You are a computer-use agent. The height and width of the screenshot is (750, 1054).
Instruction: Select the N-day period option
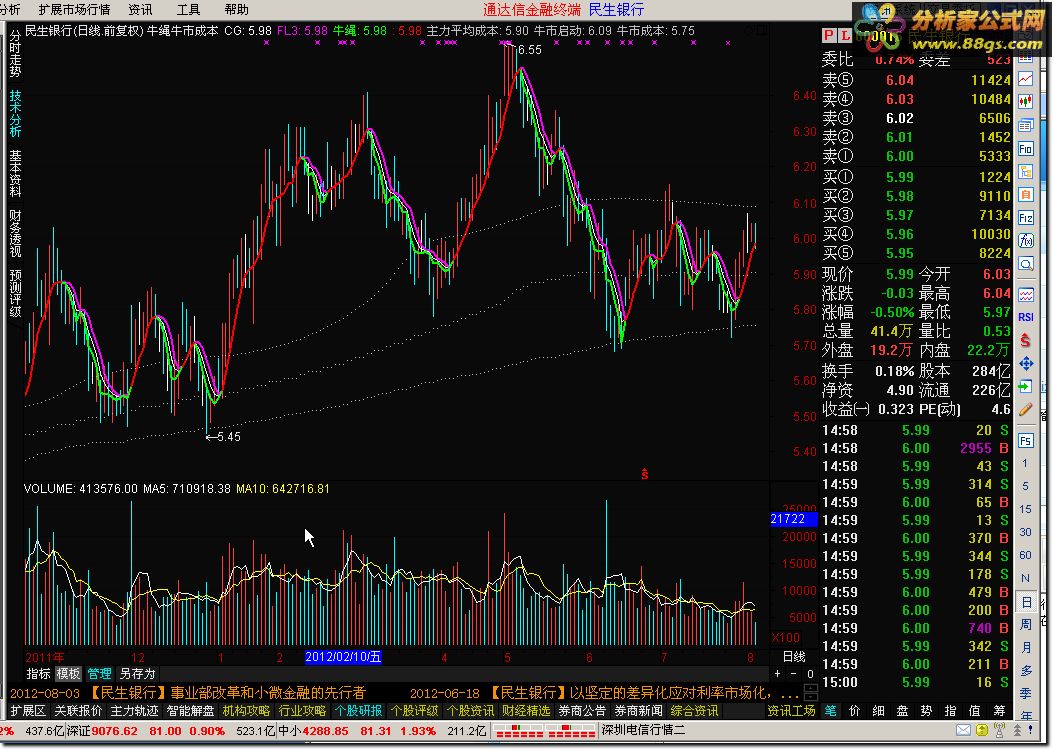tap(1025, 578)
